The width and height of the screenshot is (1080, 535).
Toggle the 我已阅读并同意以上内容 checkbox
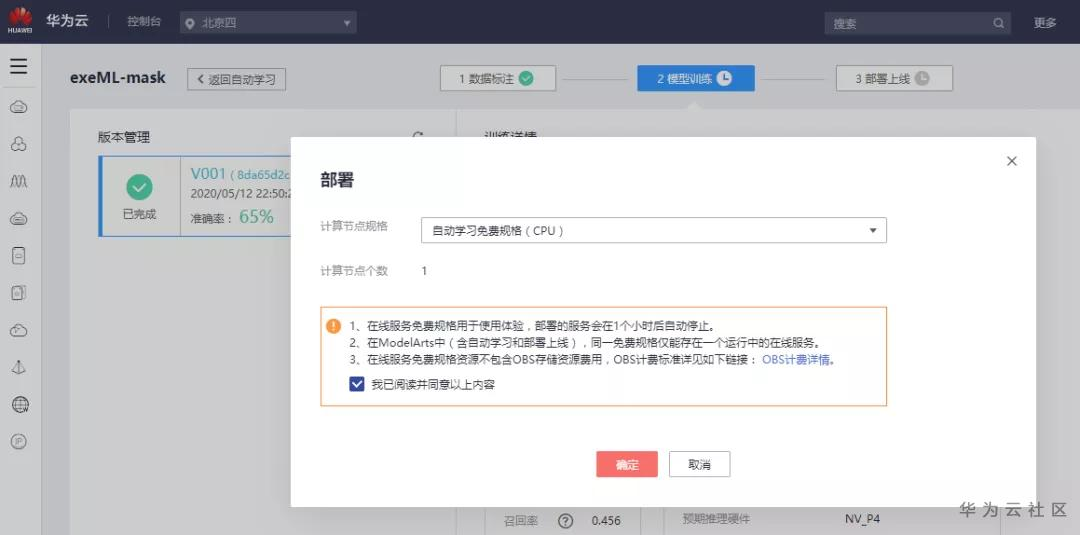pyautogui.click(x=357, y=383)
